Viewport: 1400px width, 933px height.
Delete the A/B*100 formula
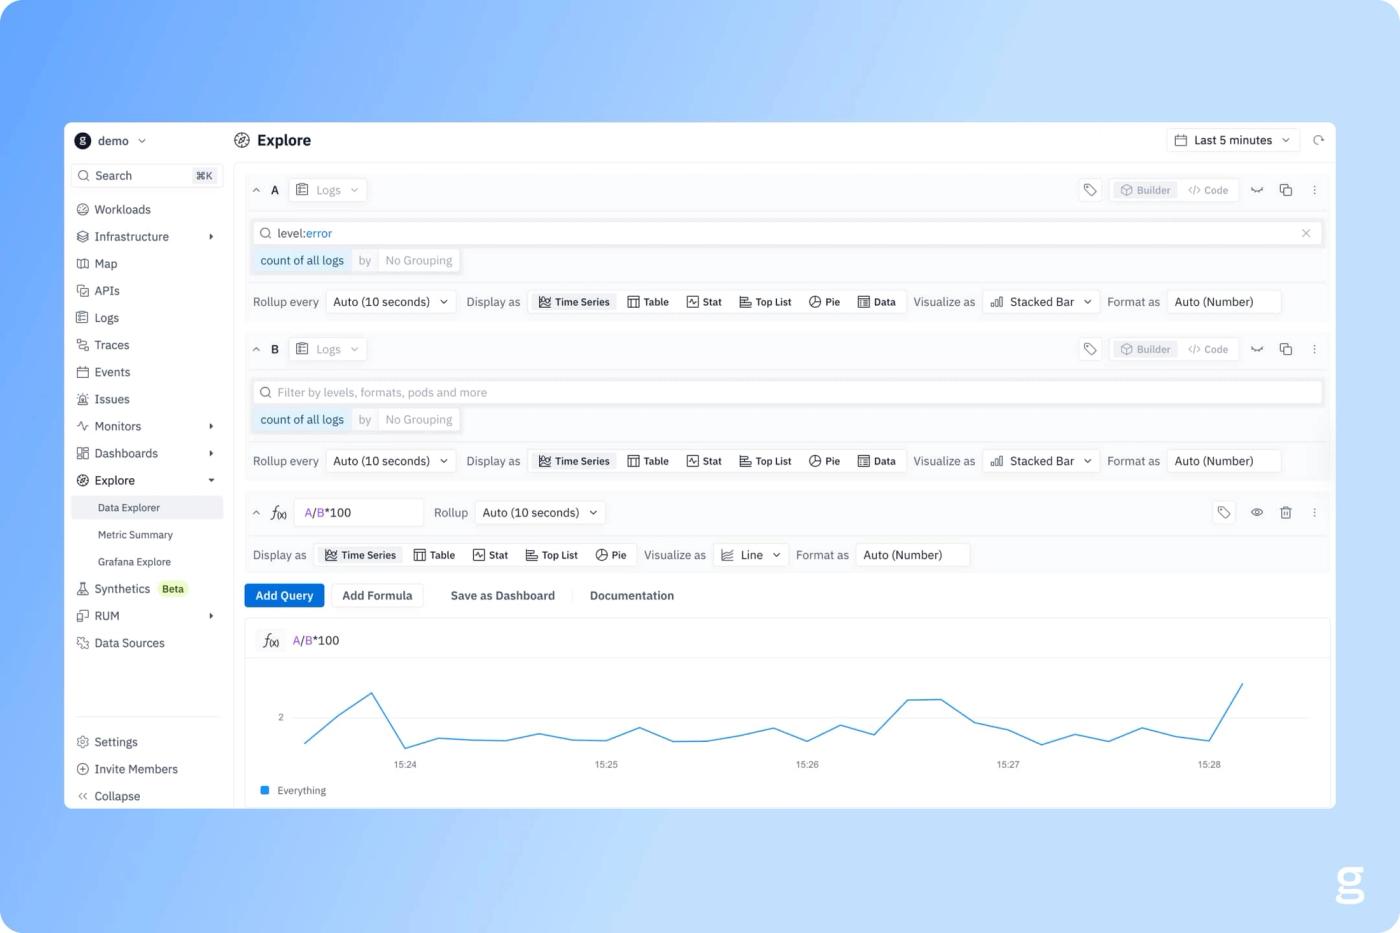pyautogui.click(x=1286, y=512)
